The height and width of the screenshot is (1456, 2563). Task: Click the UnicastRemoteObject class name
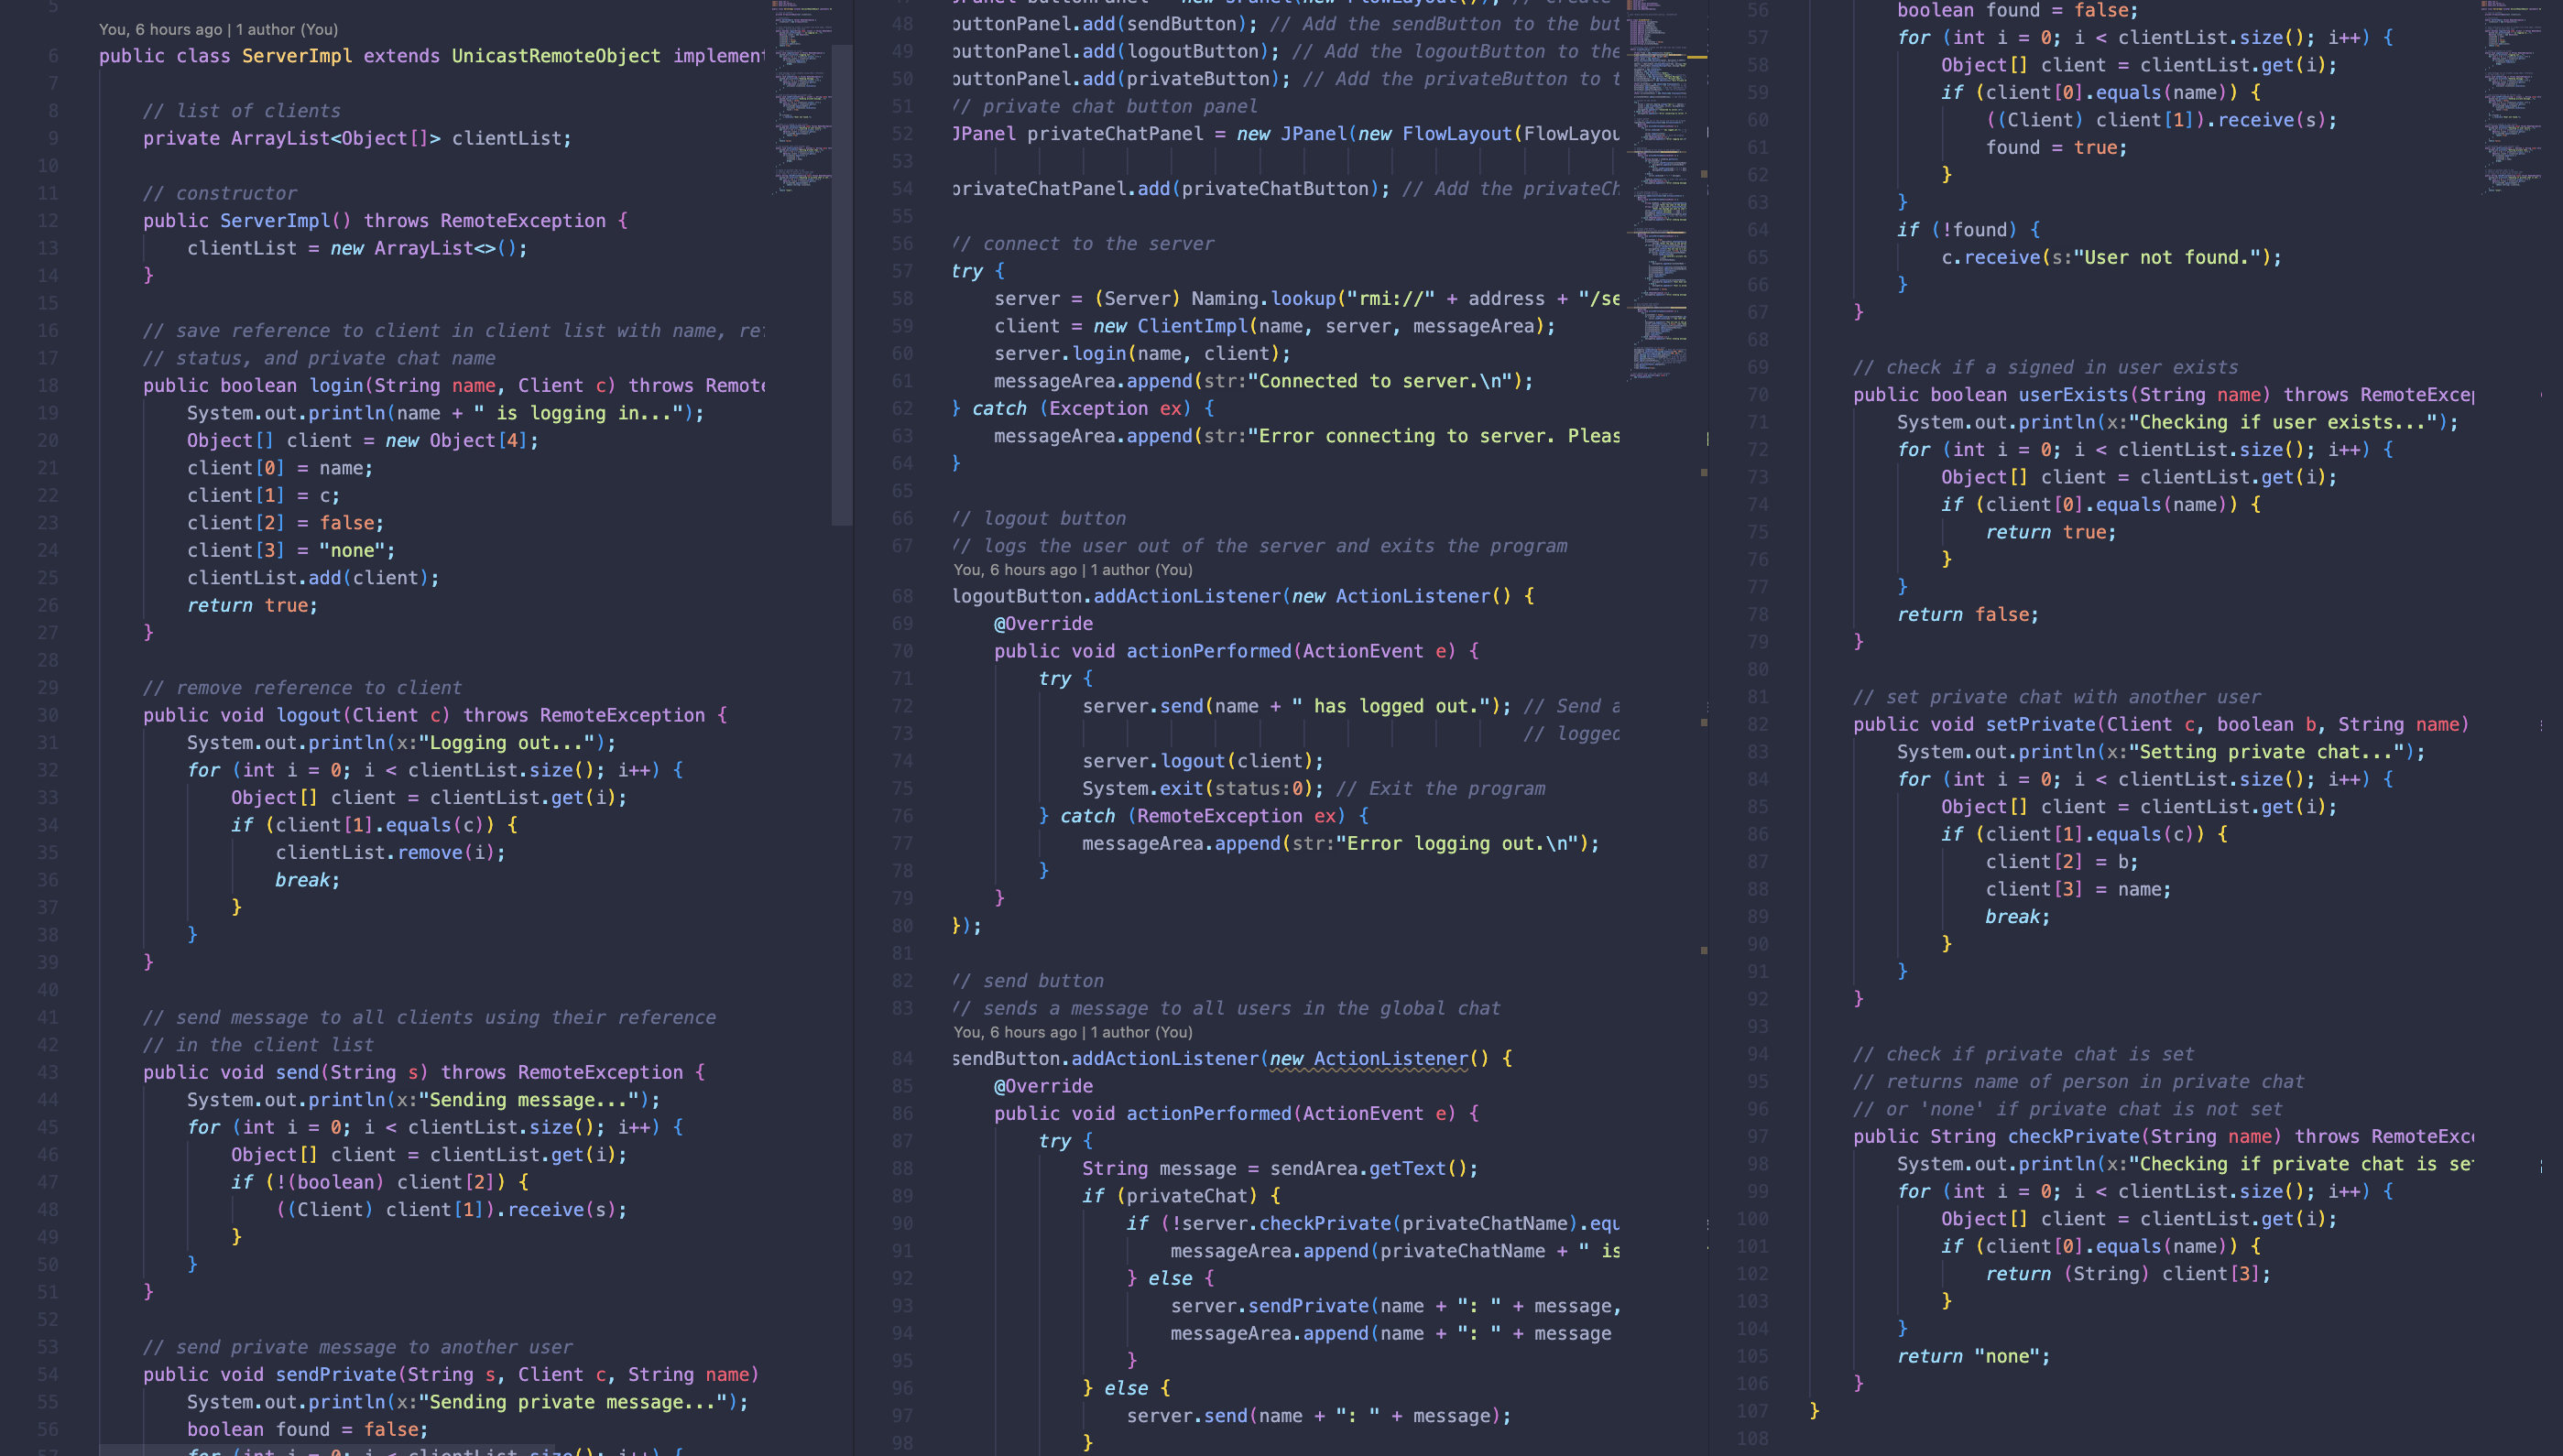(x=555, y=56)
